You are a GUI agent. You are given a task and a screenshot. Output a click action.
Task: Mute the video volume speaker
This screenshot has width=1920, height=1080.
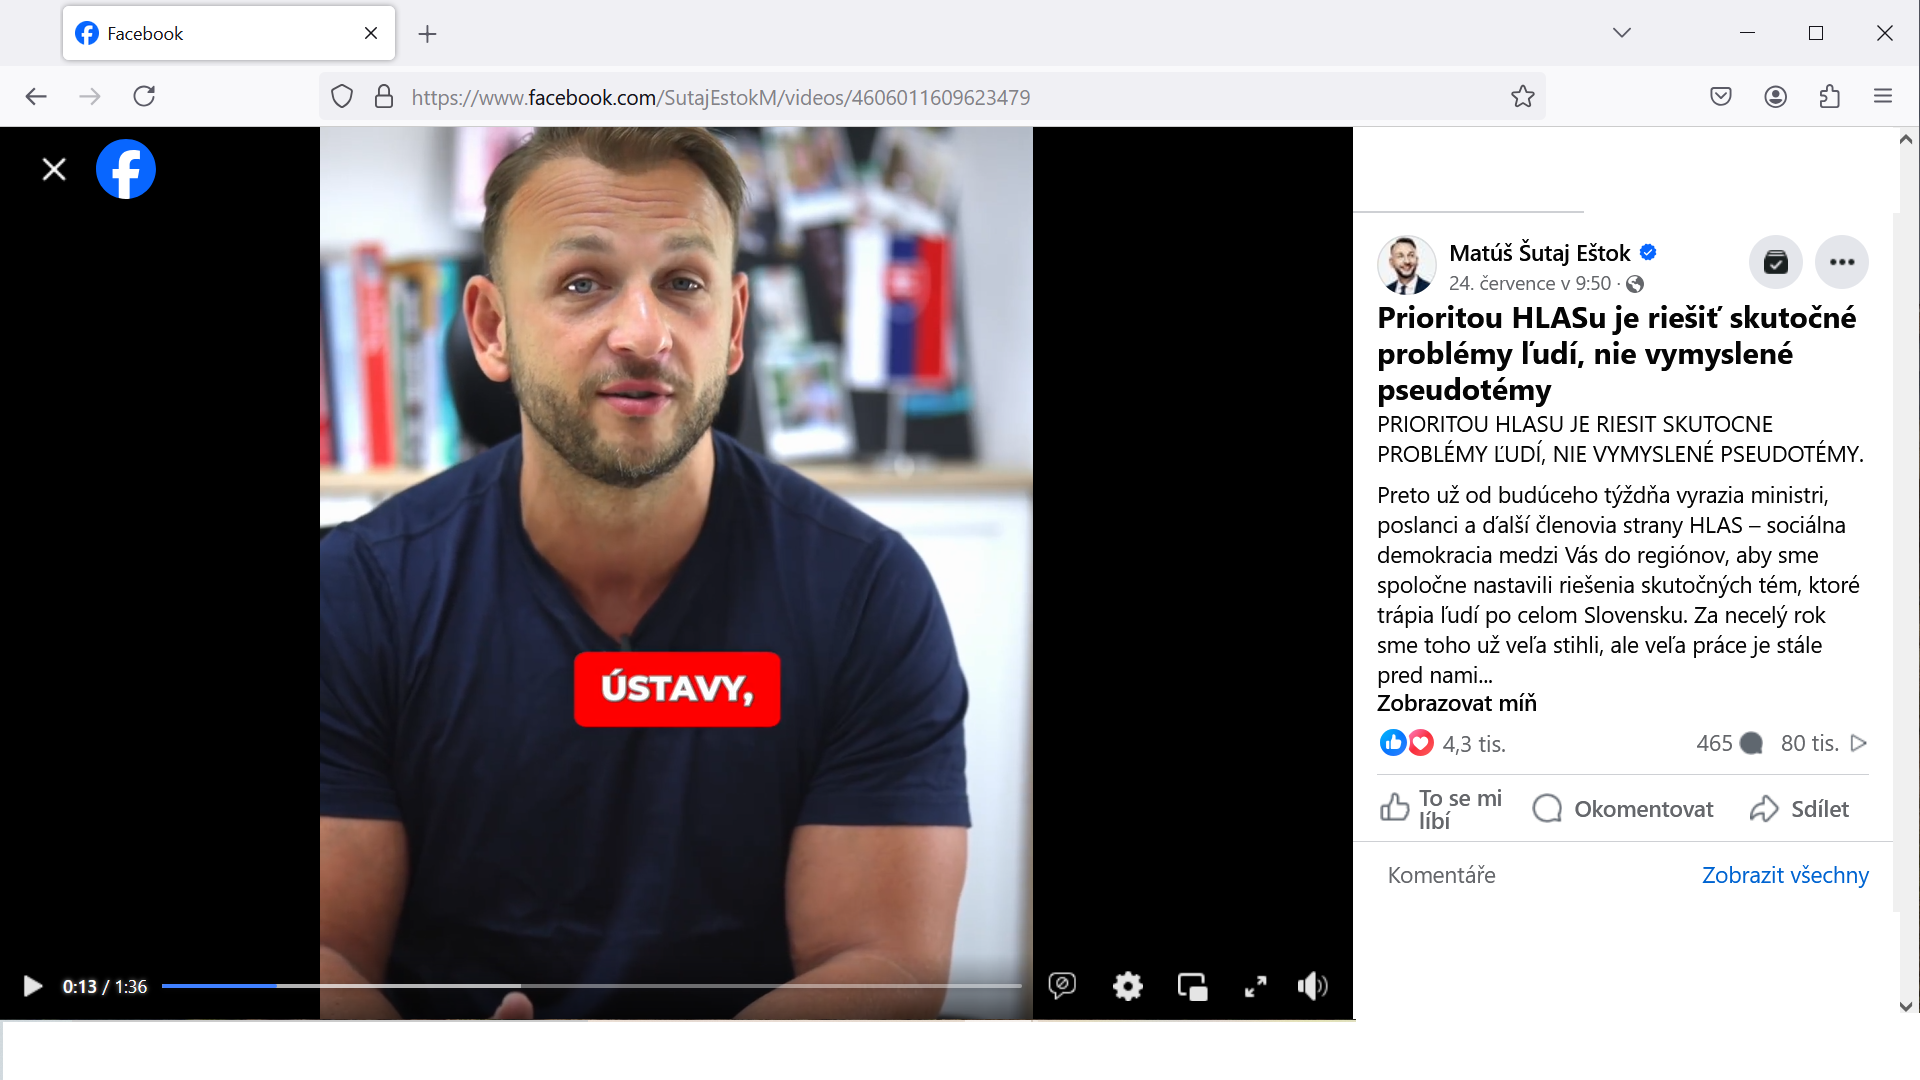pyautogui.click(x=1313, y=986)
